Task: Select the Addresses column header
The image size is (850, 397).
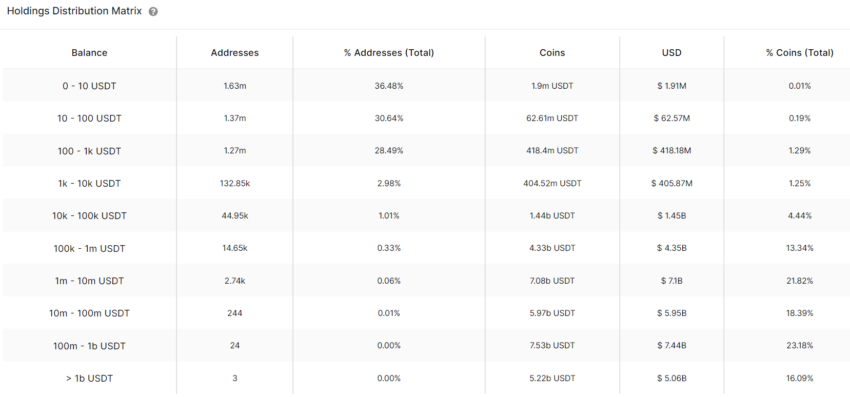Action: click(235, 53)
